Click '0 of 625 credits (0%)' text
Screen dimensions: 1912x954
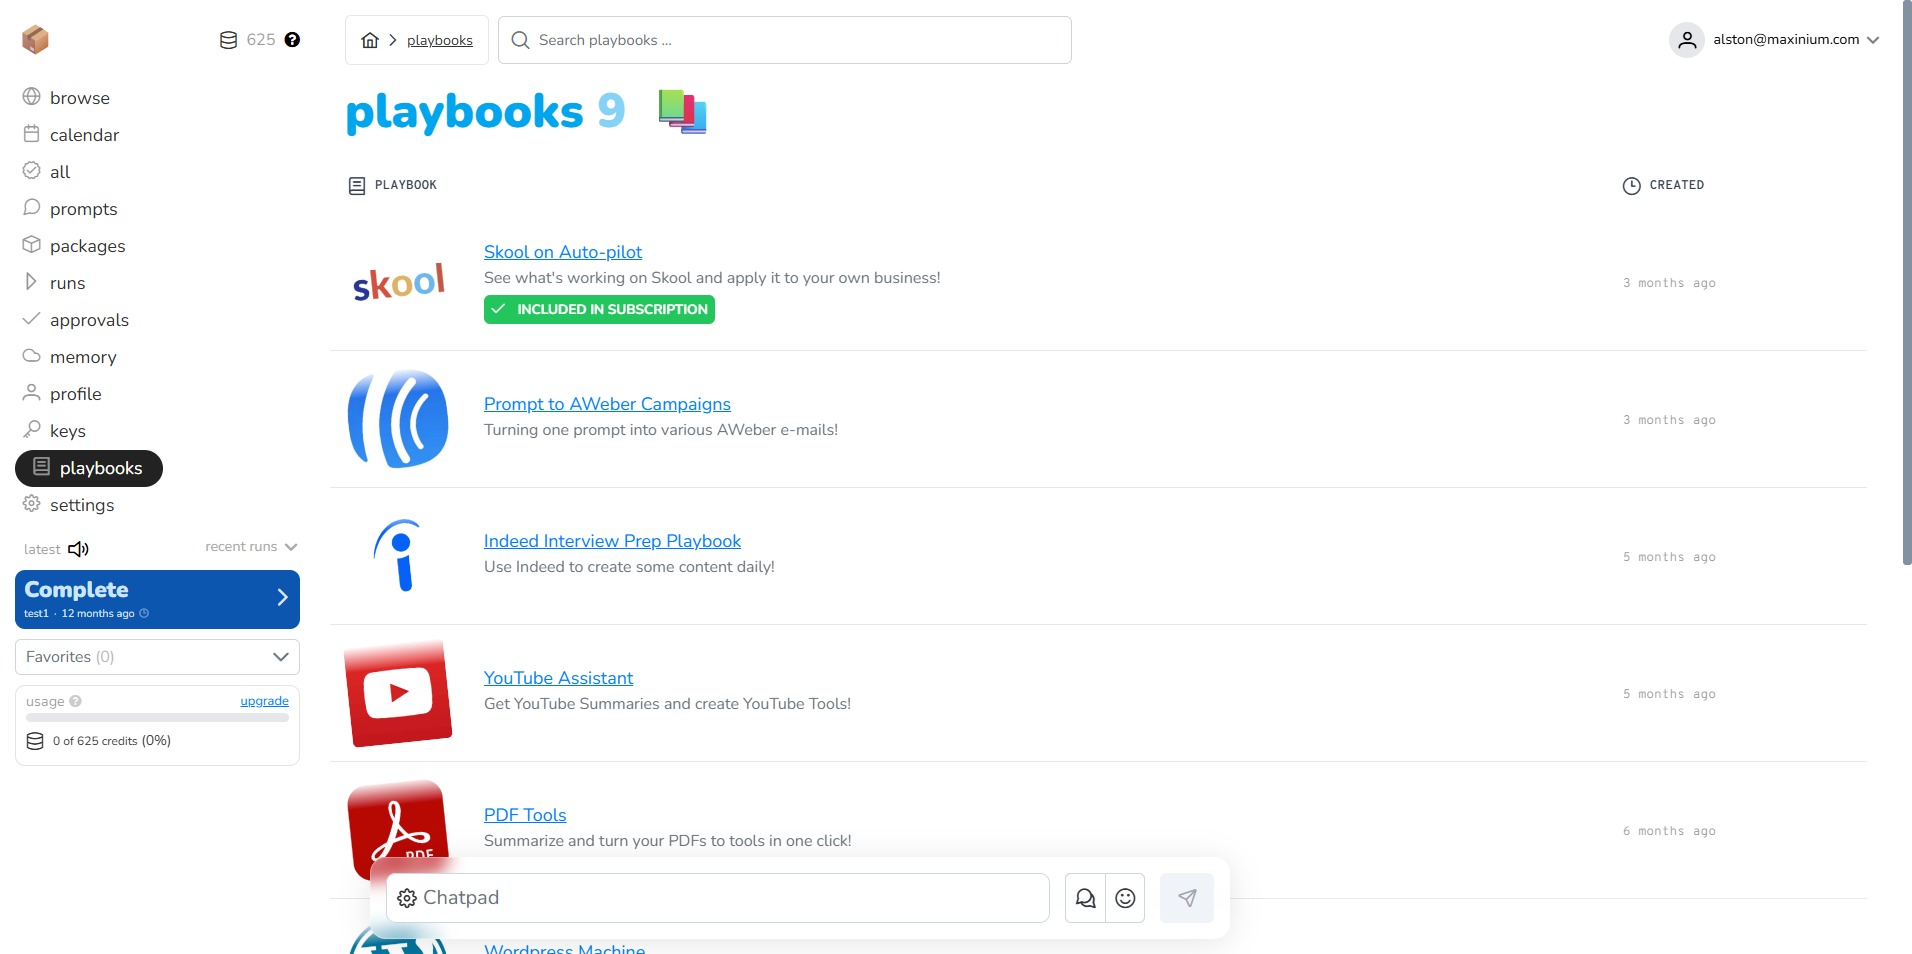tap(112, 741)
